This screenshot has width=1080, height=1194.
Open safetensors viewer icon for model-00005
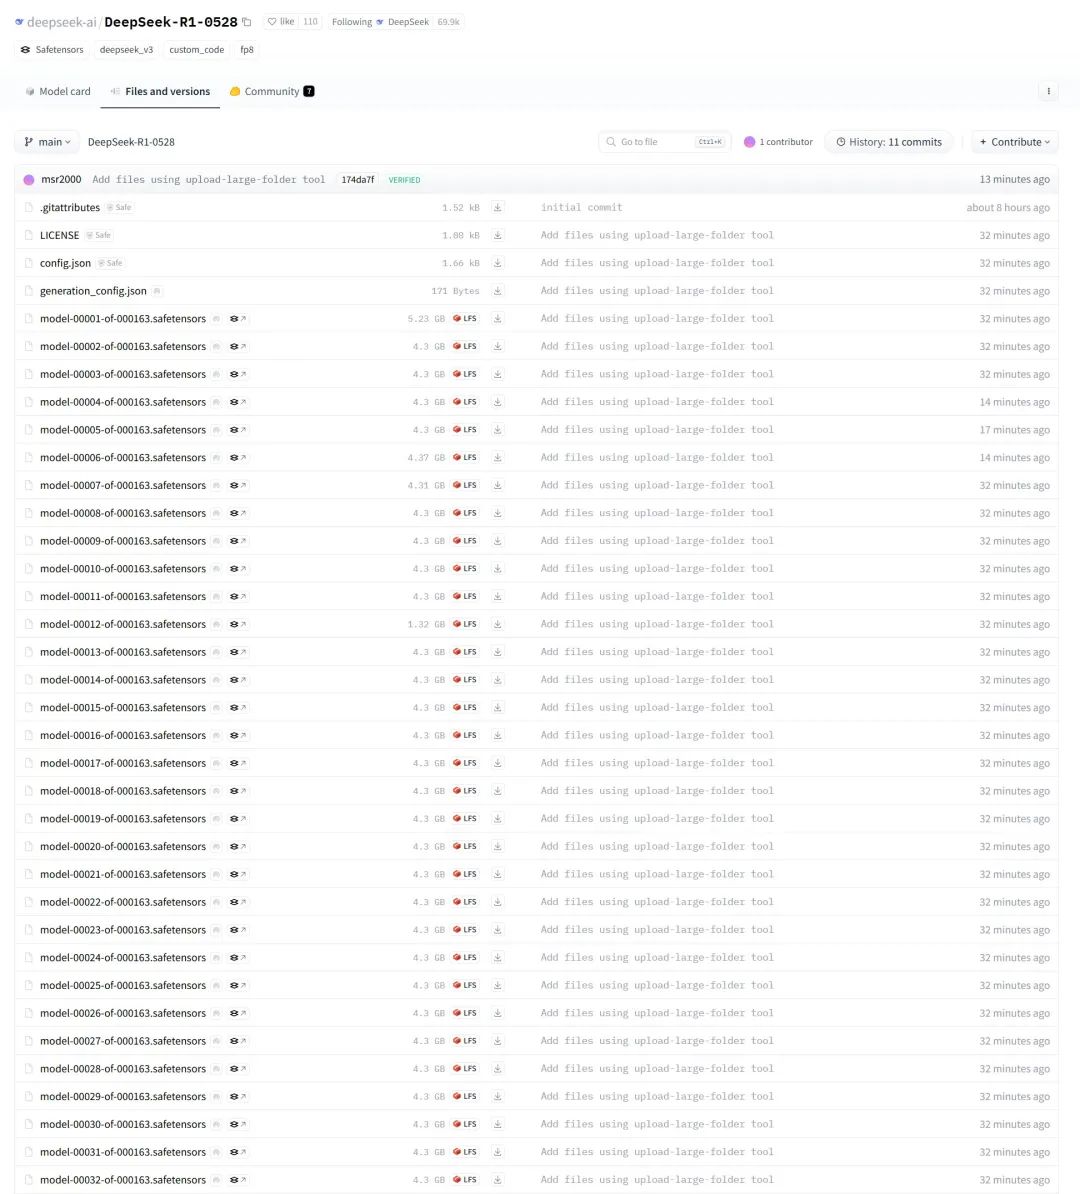point(238,429)
